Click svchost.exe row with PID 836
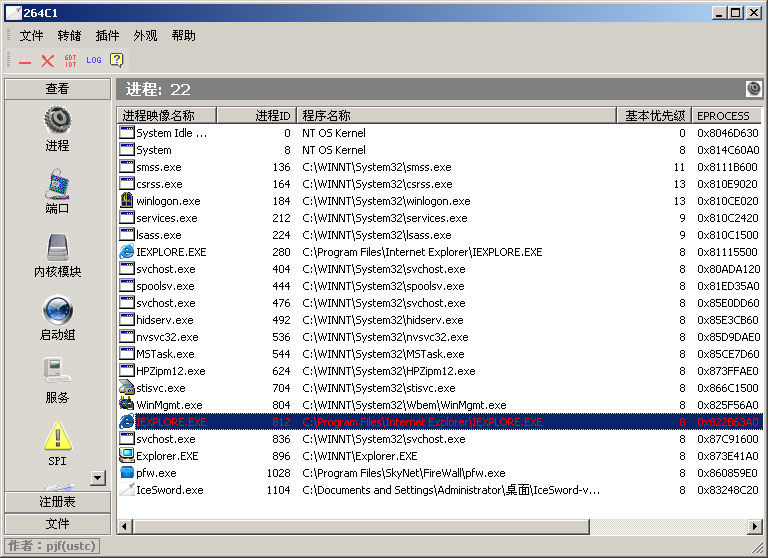The height and width of the screenshot is (558, 768). 440,439
